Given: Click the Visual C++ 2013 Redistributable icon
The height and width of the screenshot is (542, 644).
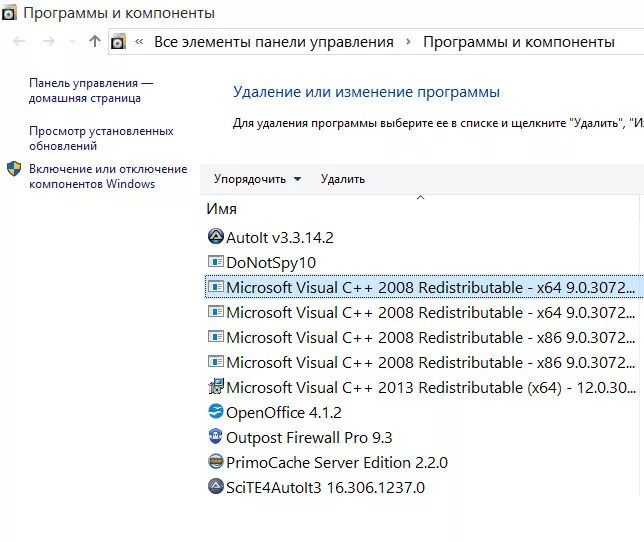Looking at the screenshot, I should coord(216,386).
